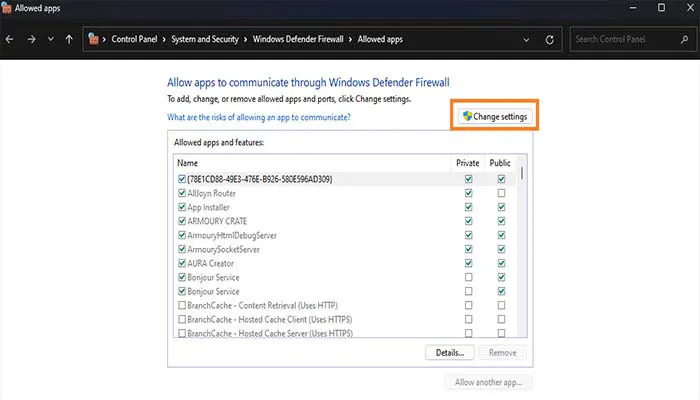Image resolution: width=700 pixels, height=400 pixels.
Task: Open the risks of allowing an app link
Action: tap(259, 117)
